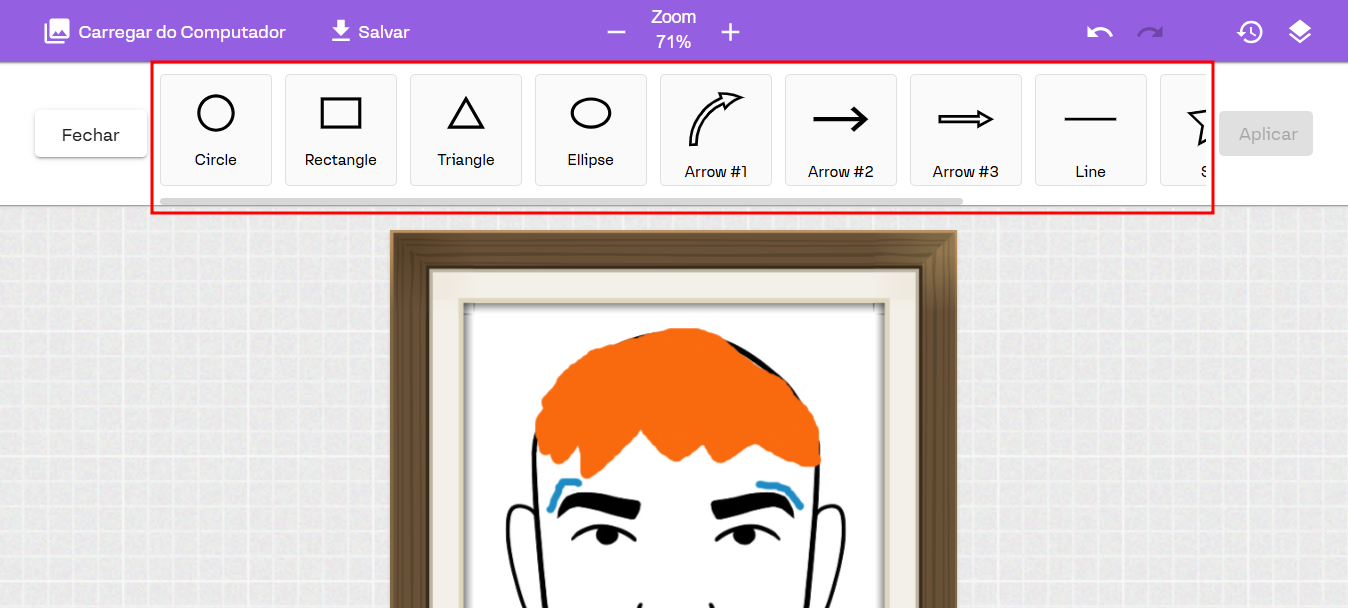Select the Circle shape
This screenshot has width=1348, height=608.
click(216, 130)
